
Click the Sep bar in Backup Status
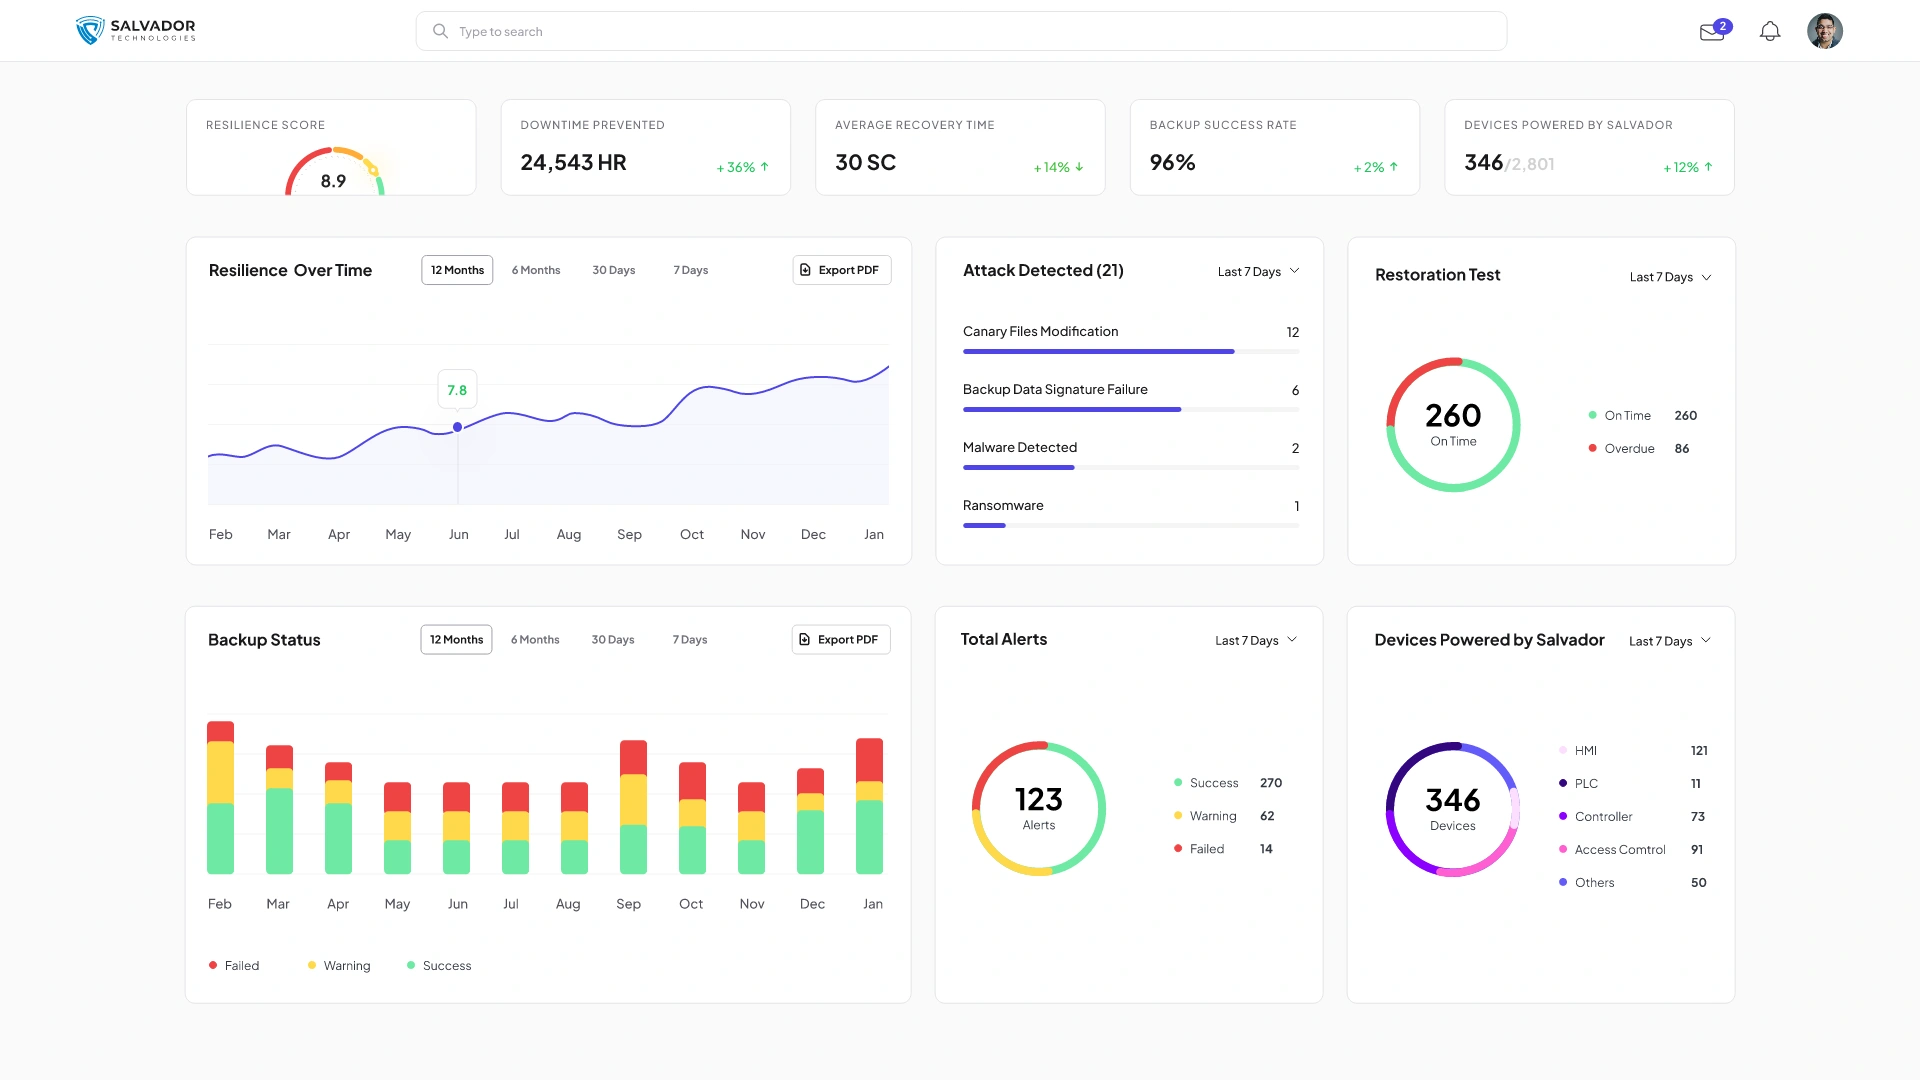(x=633, y=807)
